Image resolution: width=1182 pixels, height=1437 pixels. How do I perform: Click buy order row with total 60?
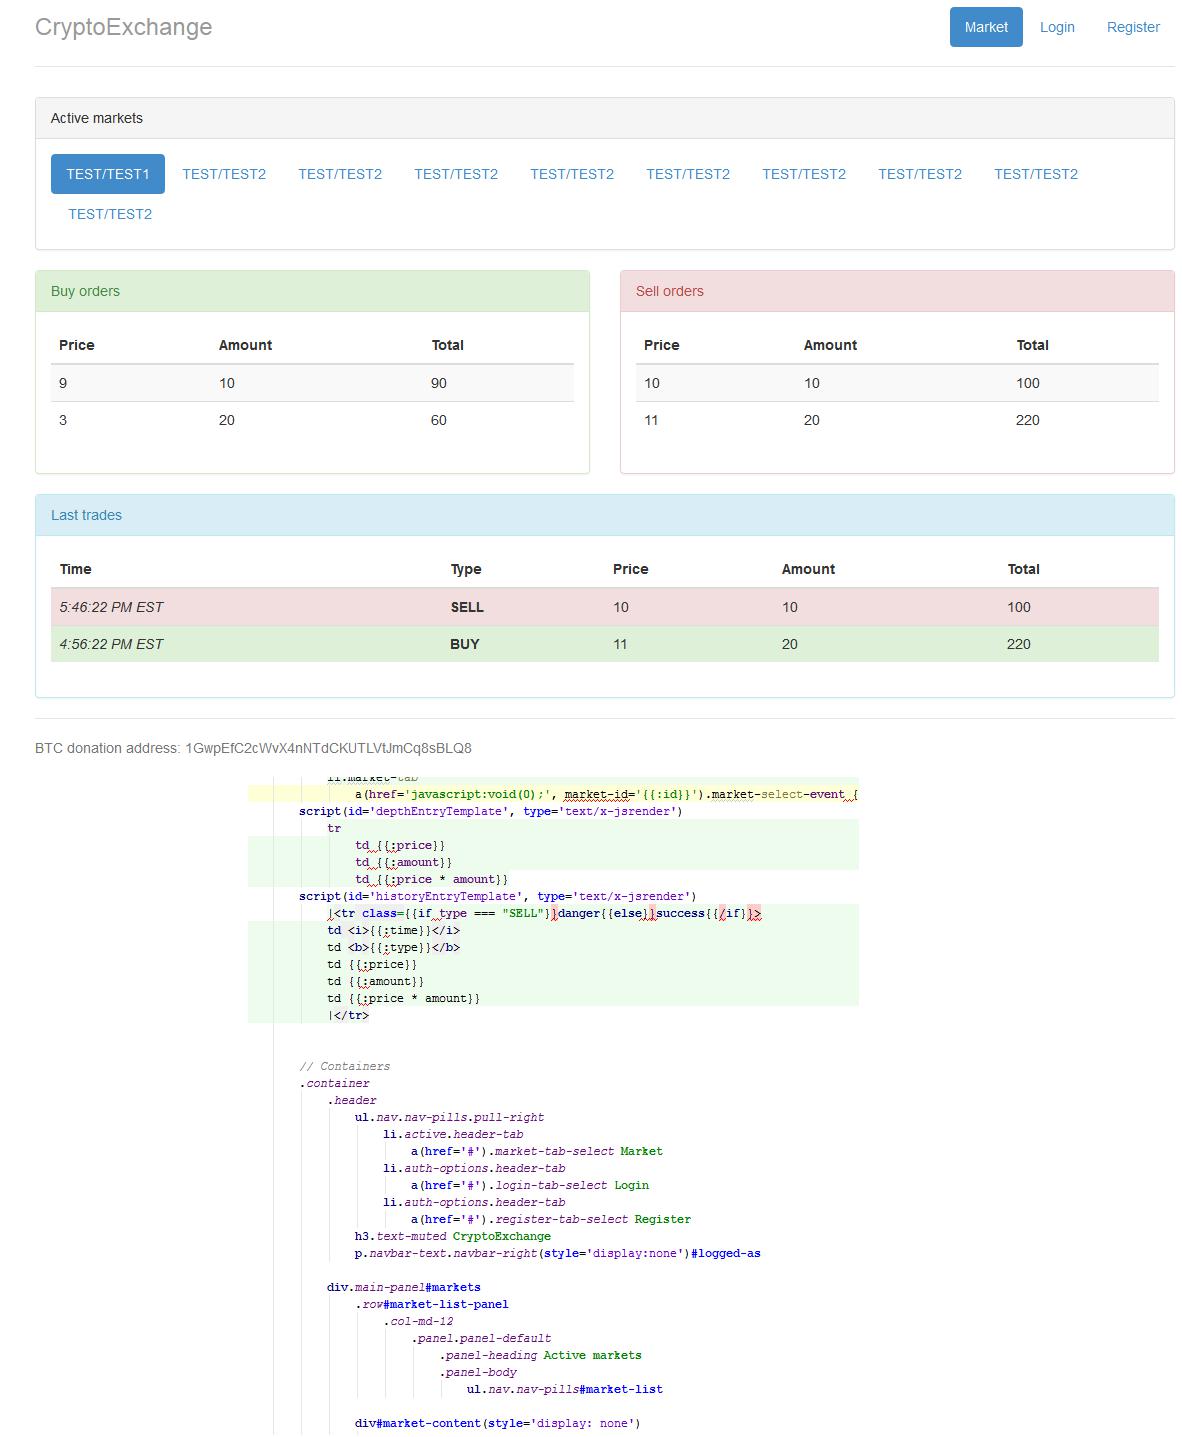coord(312,420)
